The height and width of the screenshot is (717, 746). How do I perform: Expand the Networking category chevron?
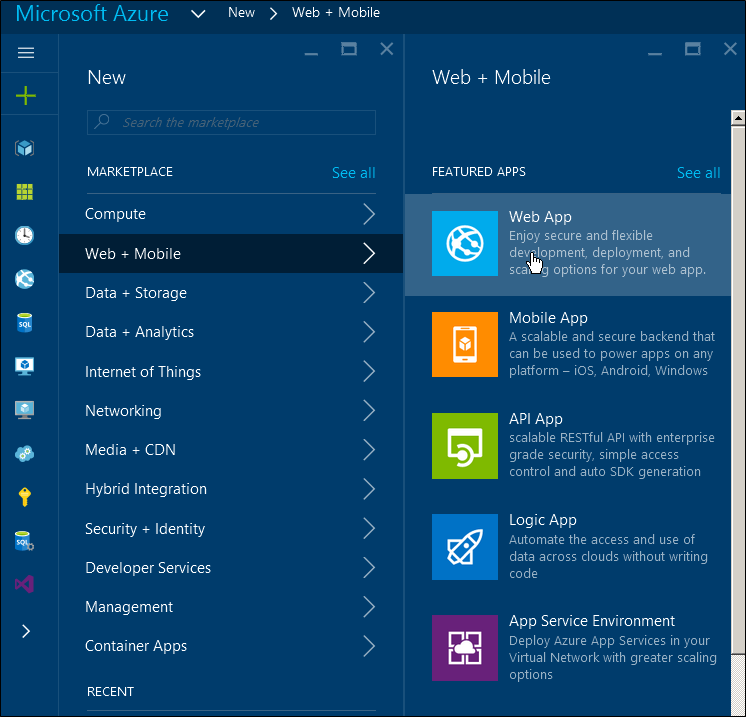[x=369, y=411]
